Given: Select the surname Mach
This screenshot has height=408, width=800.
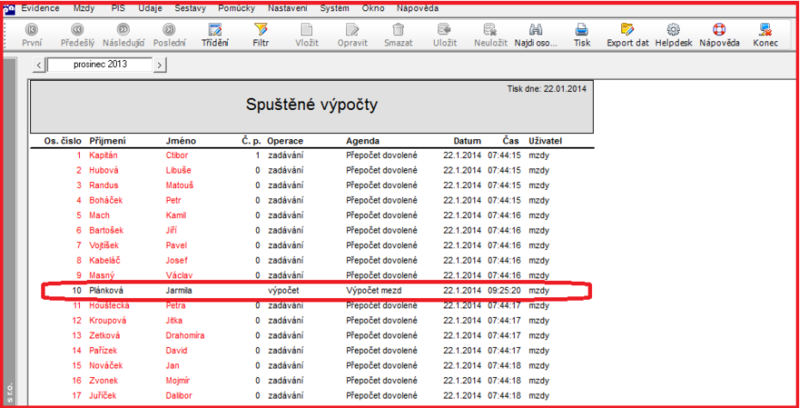Looking at the screenshot, I should [x=99, y=215].
